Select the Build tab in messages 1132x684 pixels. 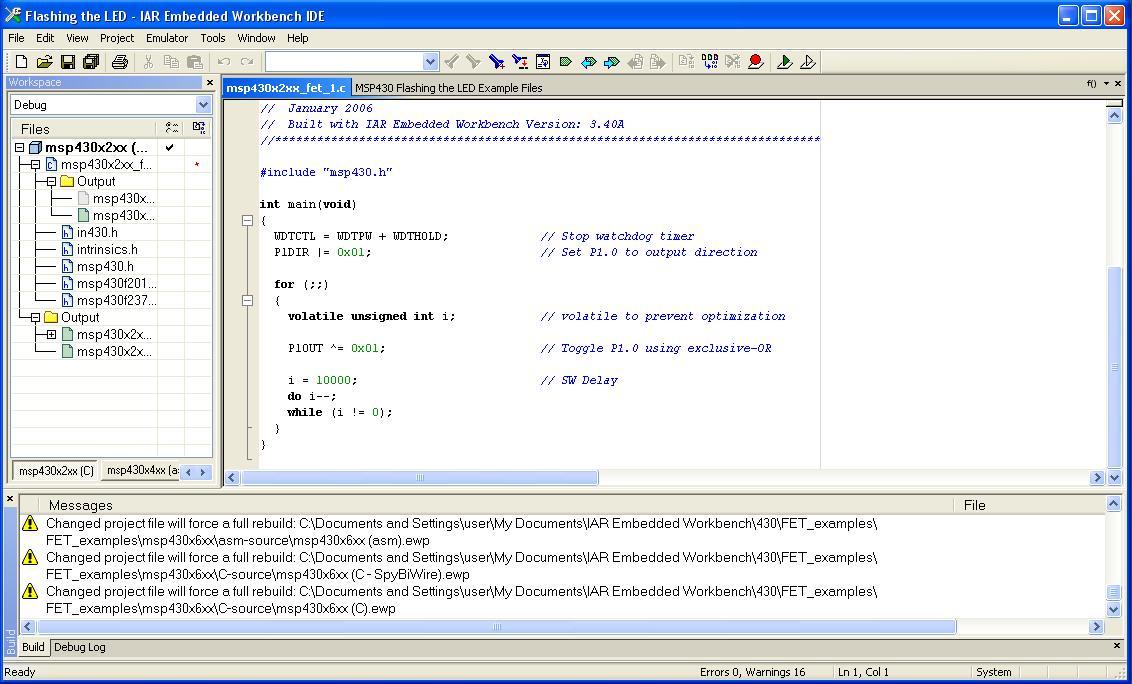click(33, 647)
